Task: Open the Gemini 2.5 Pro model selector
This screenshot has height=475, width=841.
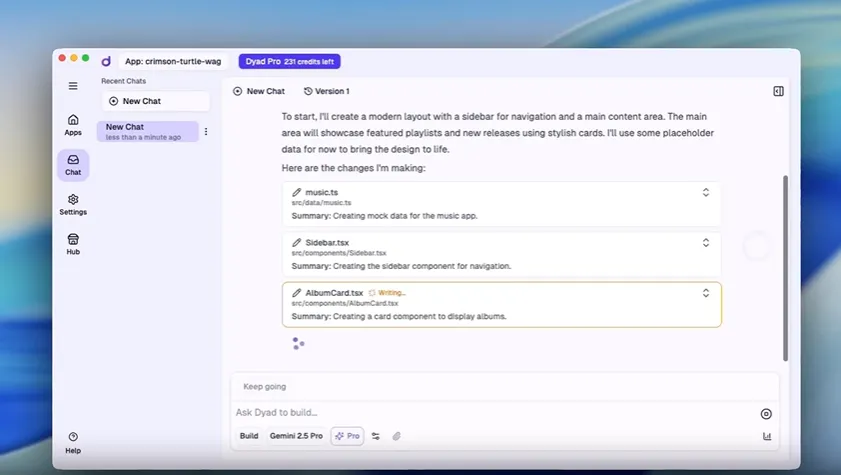Action: pyautogui.click(x=296, y=436)
